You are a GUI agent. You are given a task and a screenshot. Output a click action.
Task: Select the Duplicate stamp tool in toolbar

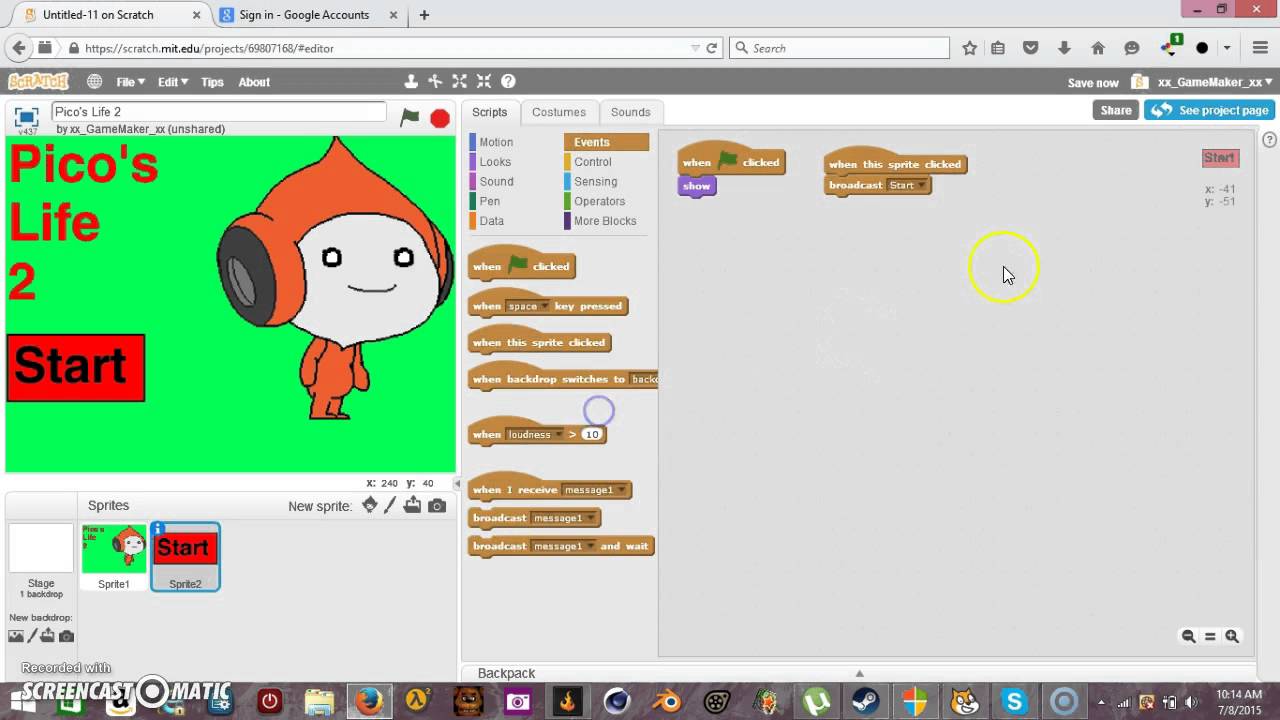click(x=411, y=82)
